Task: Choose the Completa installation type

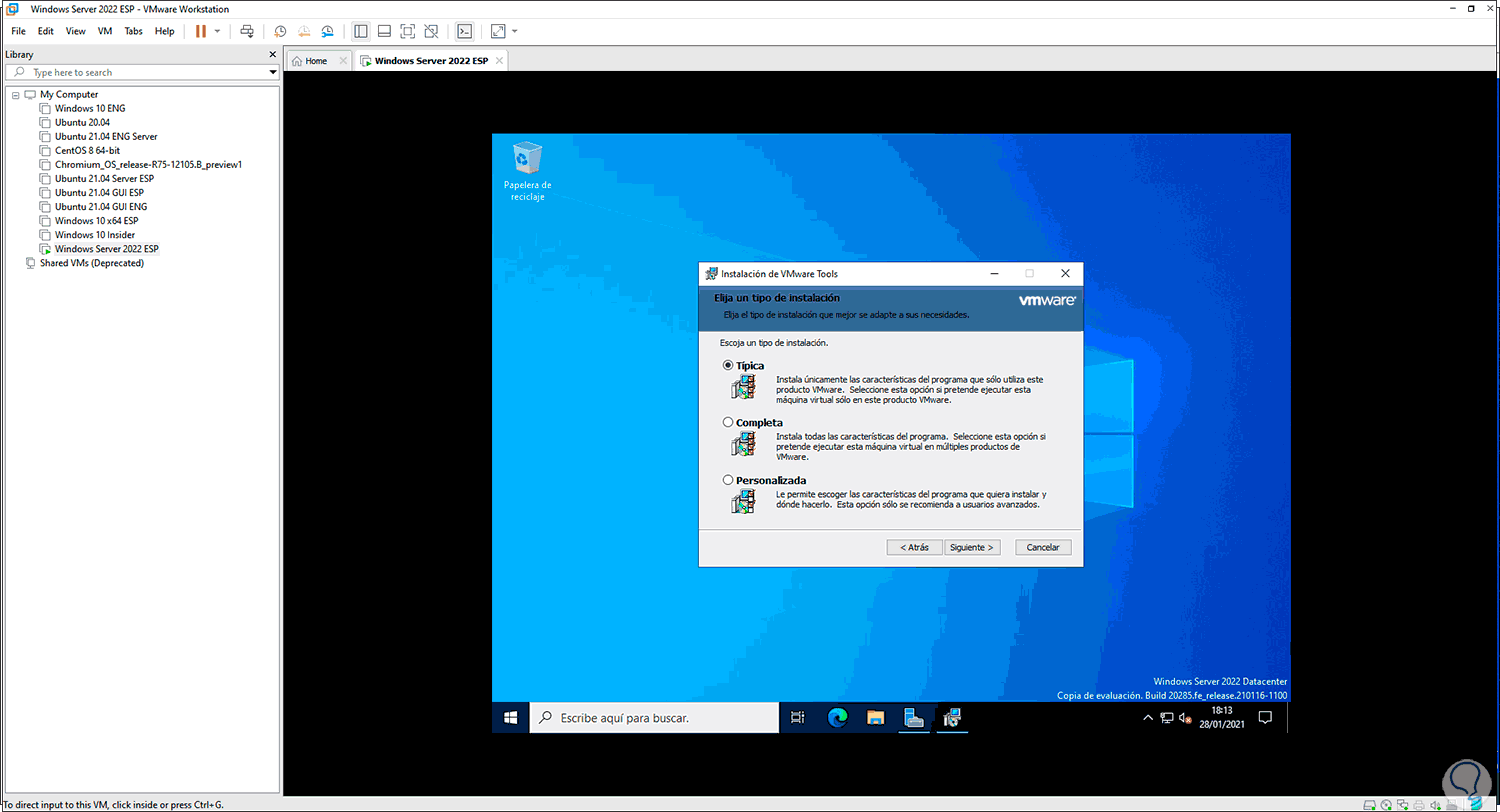Action: (728, 422)
